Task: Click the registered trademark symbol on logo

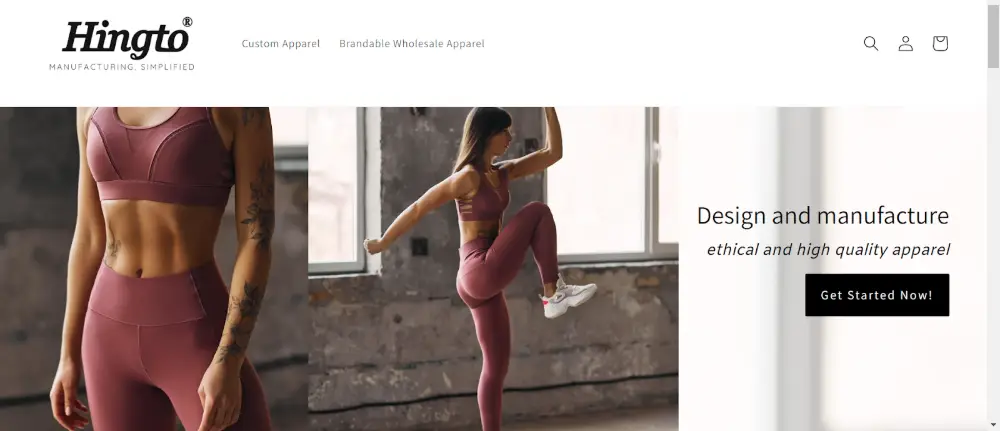Action: tap(187, 22)
